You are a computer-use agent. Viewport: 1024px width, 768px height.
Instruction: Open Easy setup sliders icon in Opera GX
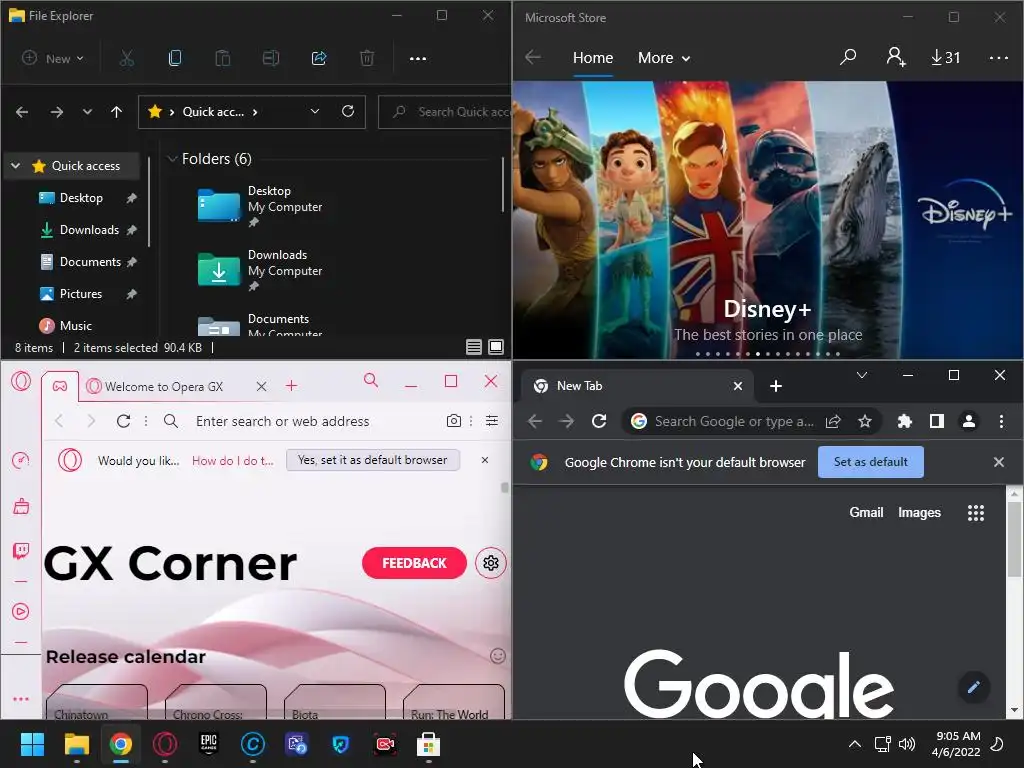coord(492,421)
